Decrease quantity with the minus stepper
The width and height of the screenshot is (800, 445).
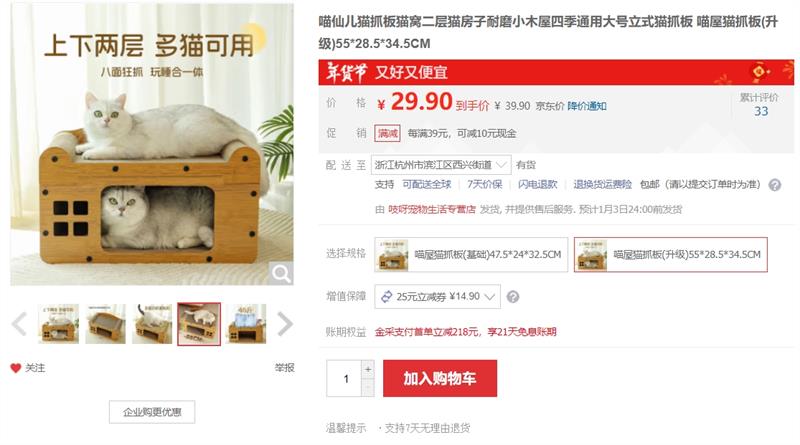pos(368,387)
